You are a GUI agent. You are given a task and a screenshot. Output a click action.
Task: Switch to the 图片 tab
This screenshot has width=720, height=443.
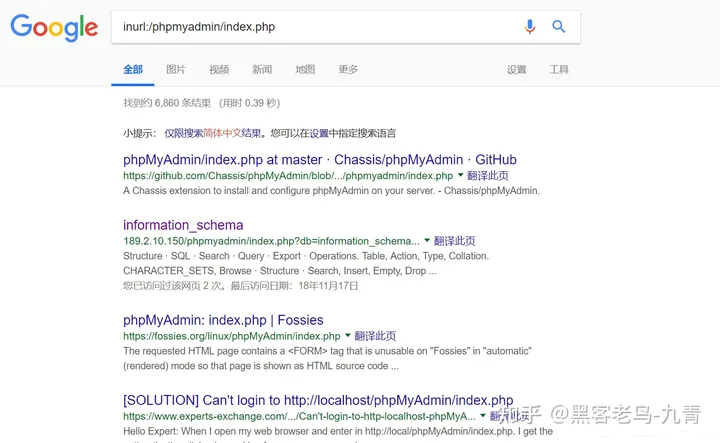(x=176, y=69)
